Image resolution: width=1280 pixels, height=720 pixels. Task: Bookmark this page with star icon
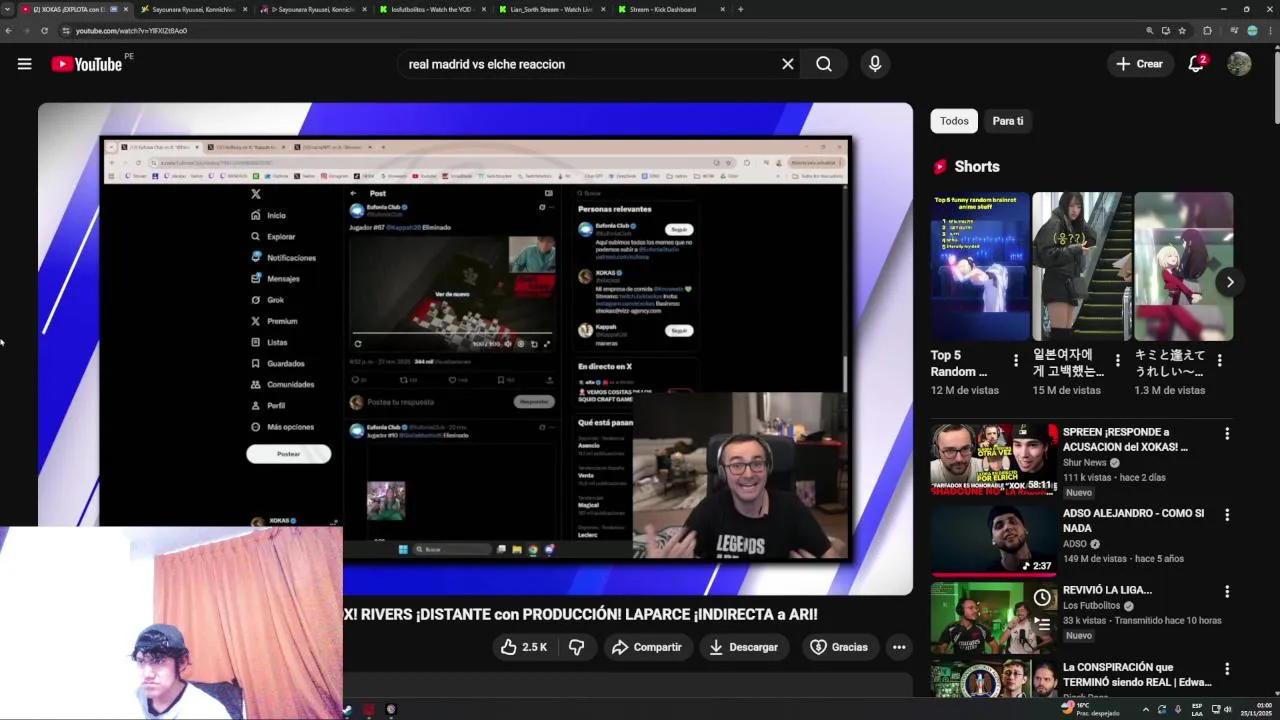tap(1182, 31)
